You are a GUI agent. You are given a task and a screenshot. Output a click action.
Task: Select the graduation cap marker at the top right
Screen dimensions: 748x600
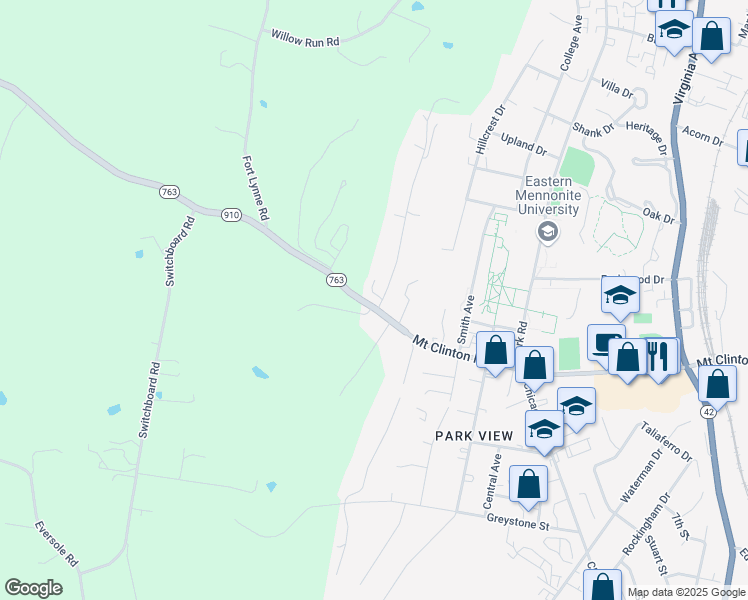674,32
